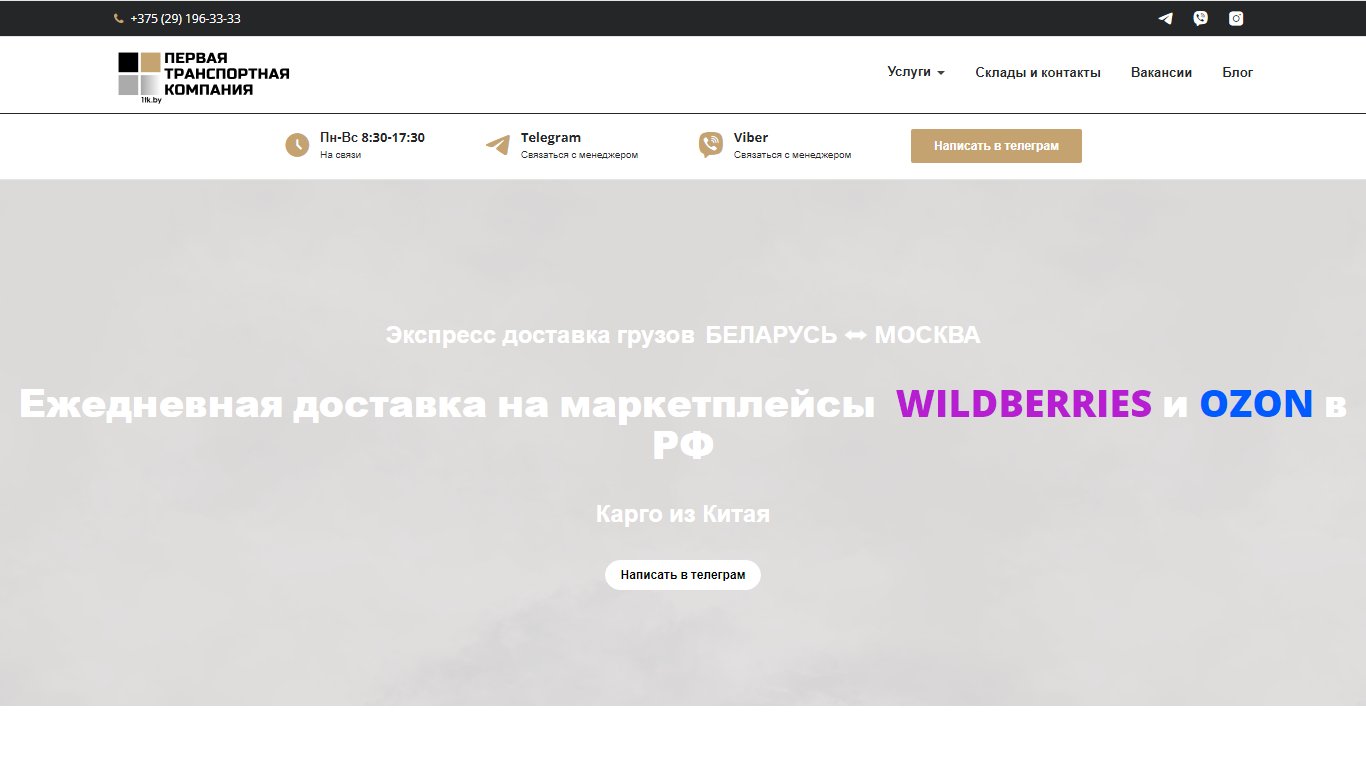Image resolution: width=1366 pixels, height=768 pixels.
Task: Go to the Блог page
Action: coord(1237,72)
